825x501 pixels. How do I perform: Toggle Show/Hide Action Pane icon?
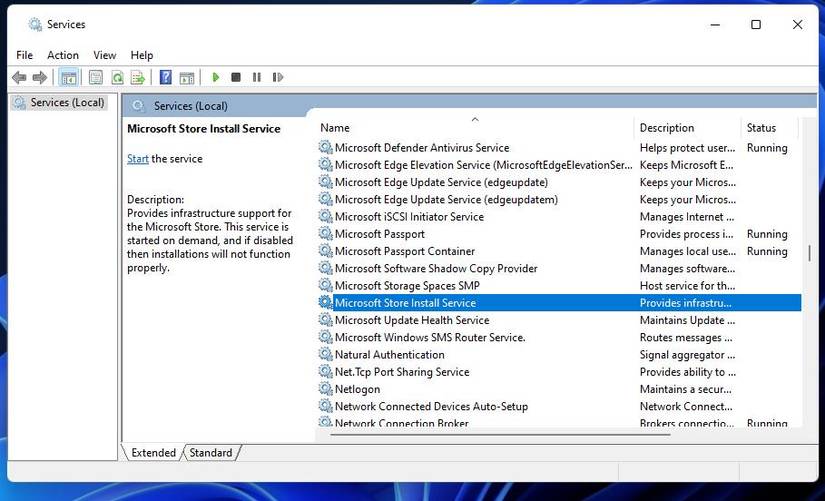click(187, 77)
